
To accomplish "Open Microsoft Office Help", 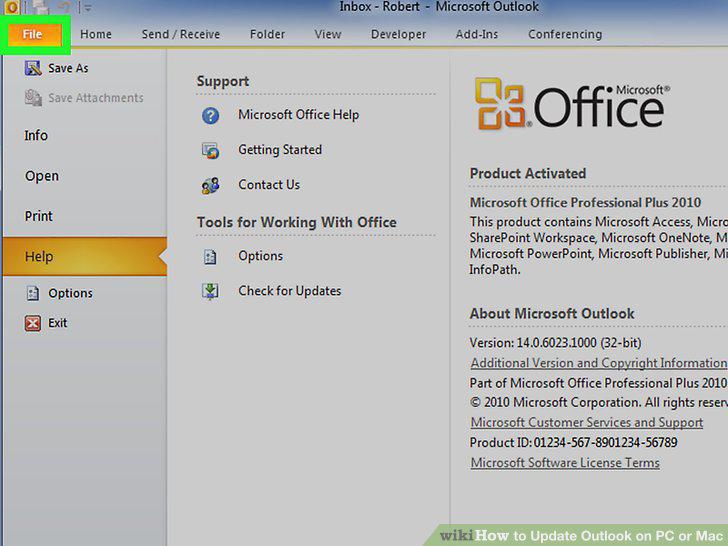I will pyautogui.click(x=299, y=115).
